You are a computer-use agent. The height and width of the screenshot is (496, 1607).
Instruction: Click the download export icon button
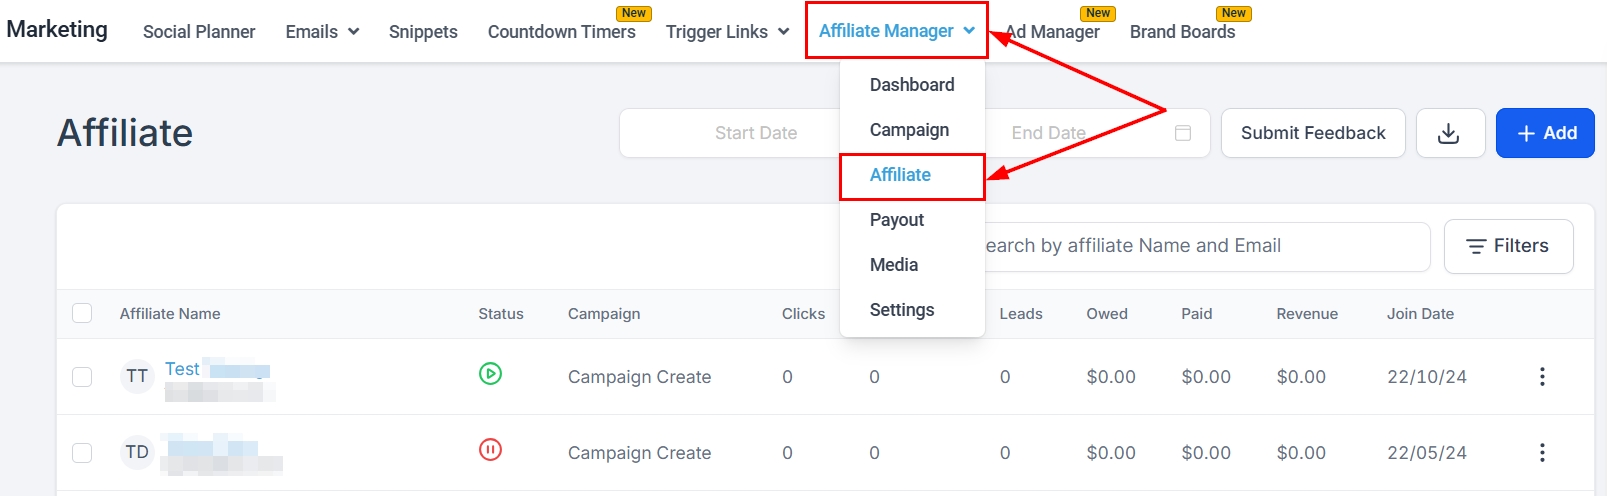(1448, 133)
